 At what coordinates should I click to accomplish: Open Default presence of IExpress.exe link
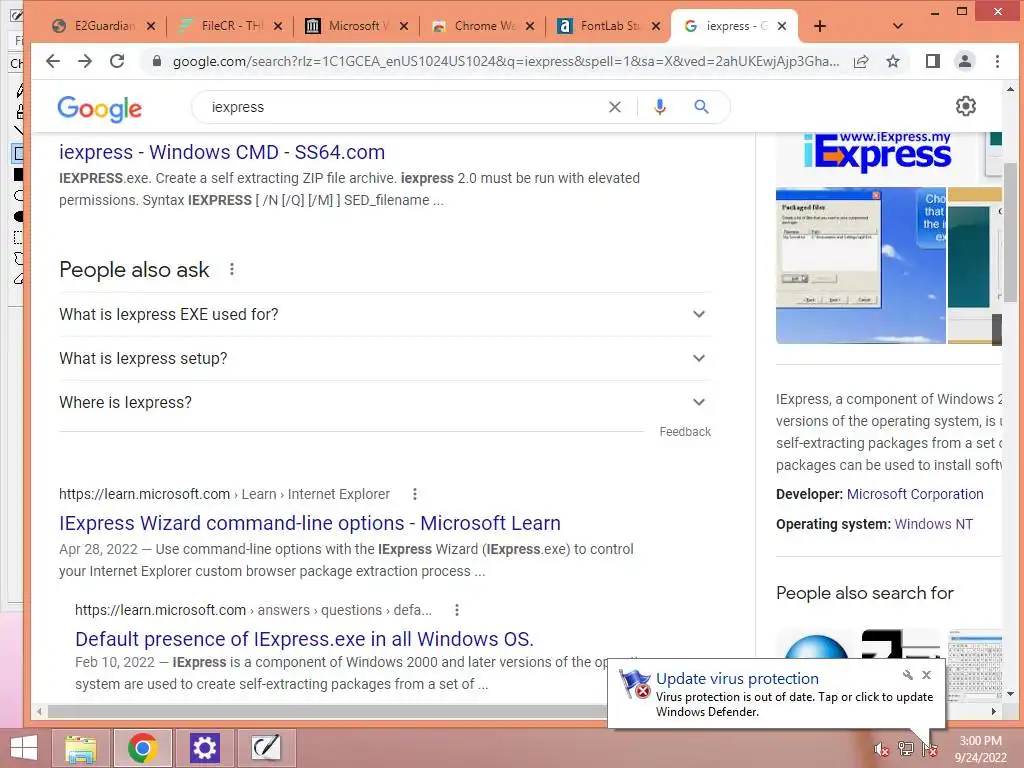pos(304,639)
